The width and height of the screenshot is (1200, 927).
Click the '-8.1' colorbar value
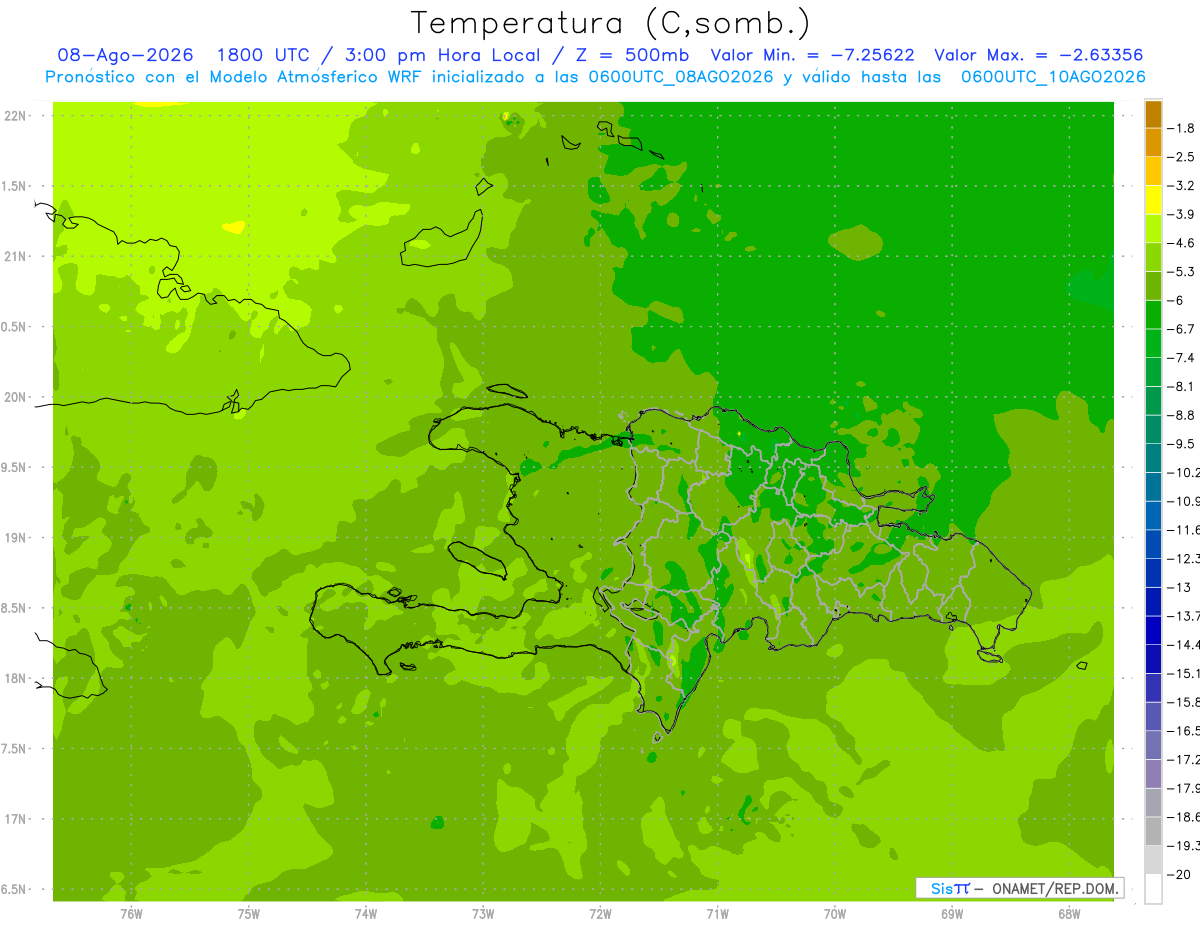1183,386
